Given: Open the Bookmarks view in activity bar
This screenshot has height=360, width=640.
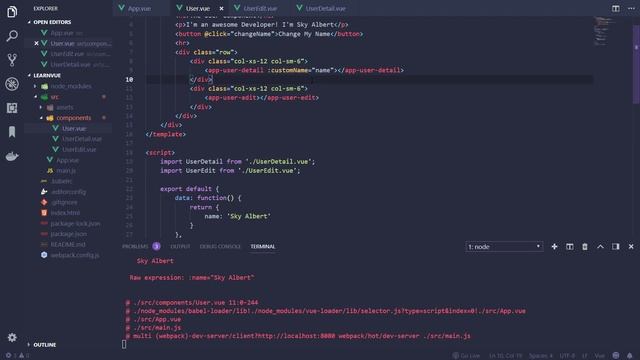Looking at the screenshot, I should 12,132.
